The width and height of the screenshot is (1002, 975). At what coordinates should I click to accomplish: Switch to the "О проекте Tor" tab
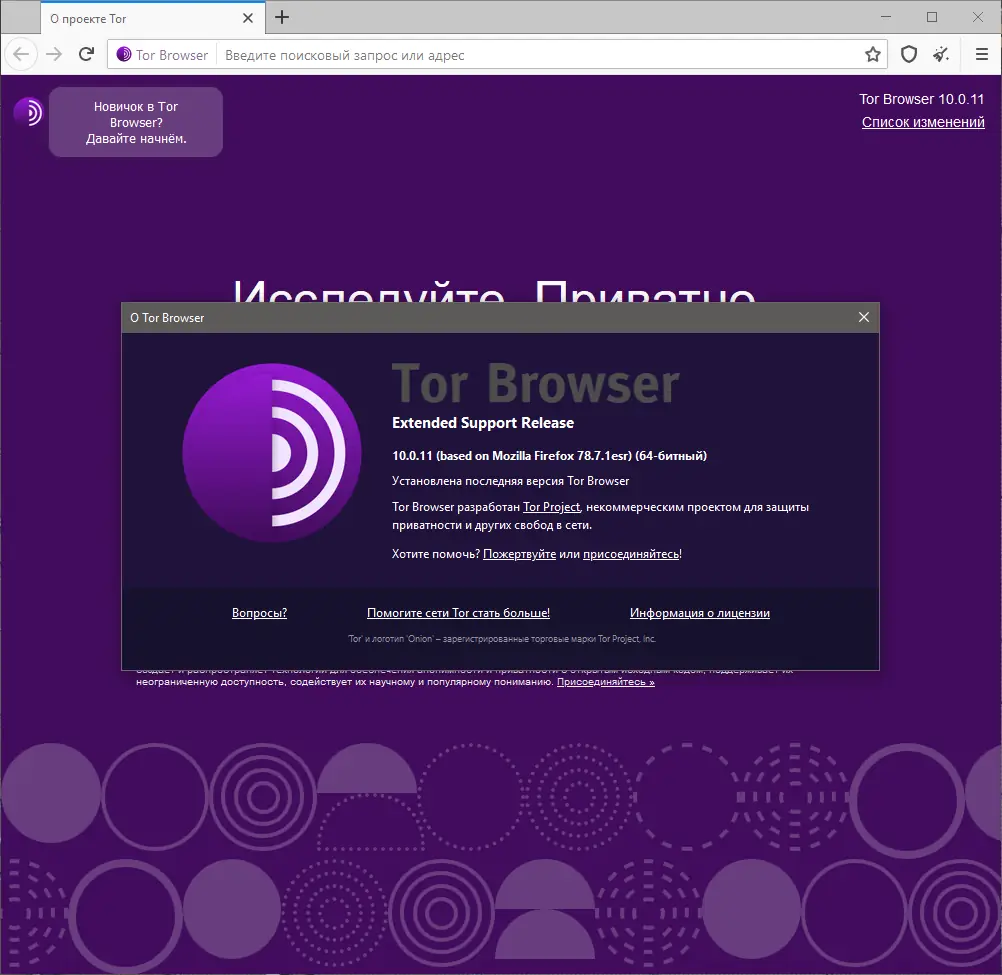[x=130, y=17]
